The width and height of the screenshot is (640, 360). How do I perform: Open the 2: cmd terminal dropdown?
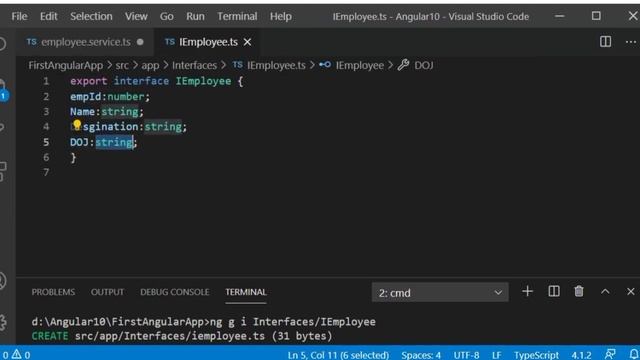tap(440, 293)
